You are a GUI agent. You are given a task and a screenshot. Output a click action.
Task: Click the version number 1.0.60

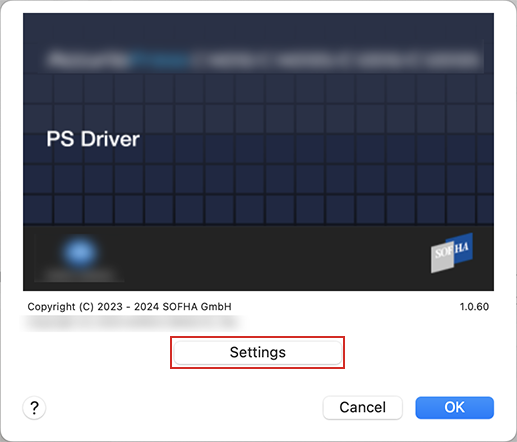coord(474,307)
